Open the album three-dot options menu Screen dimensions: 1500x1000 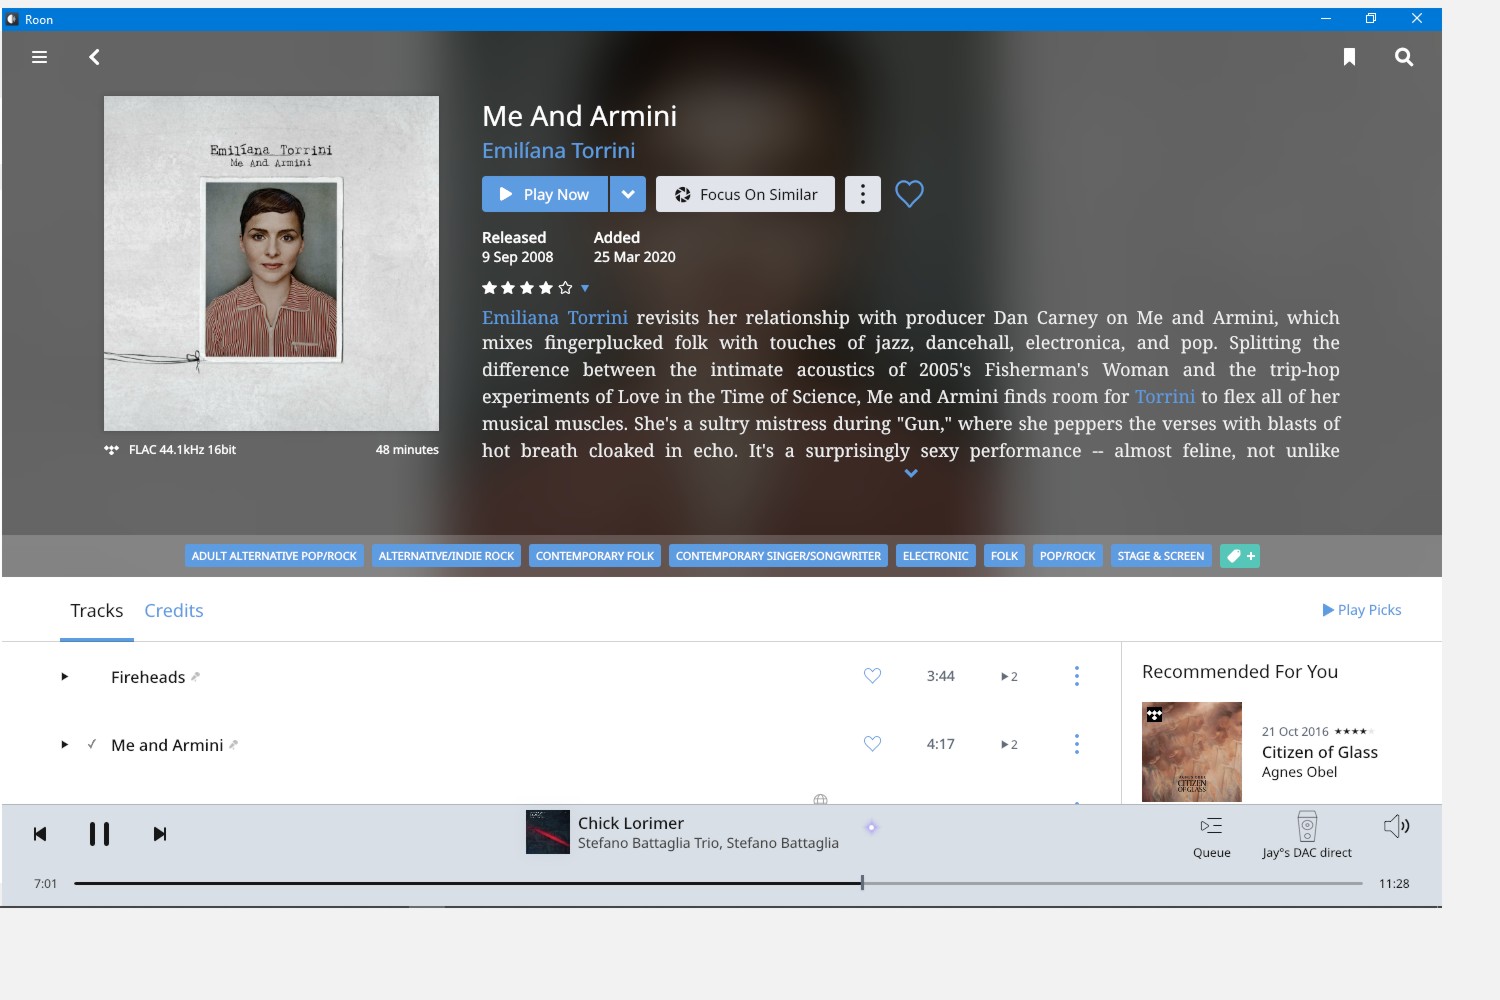point(863,194)
